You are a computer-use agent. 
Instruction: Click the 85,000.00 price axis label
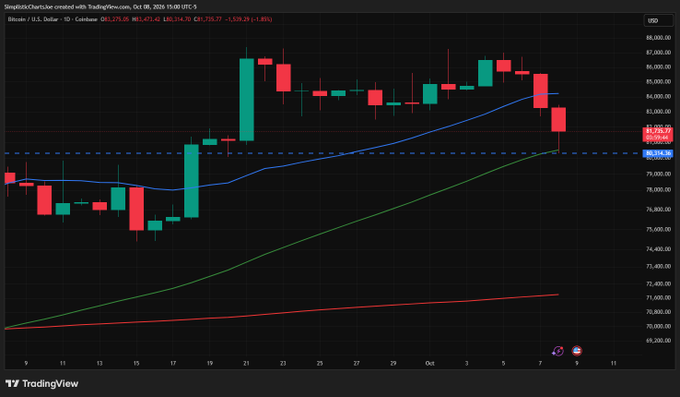tap(658, 82)
